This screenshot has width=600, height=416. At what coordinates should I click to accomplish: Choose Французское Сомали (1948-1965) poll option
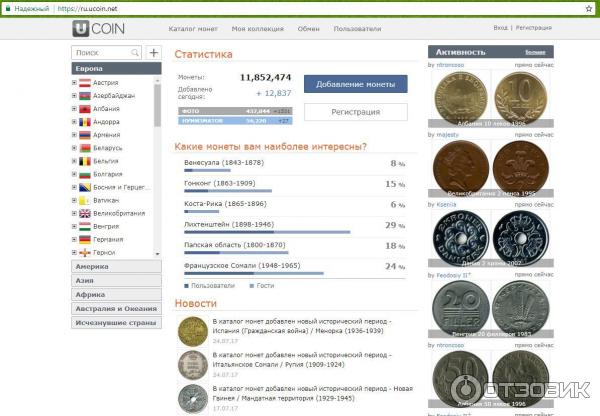pos(242,266)
